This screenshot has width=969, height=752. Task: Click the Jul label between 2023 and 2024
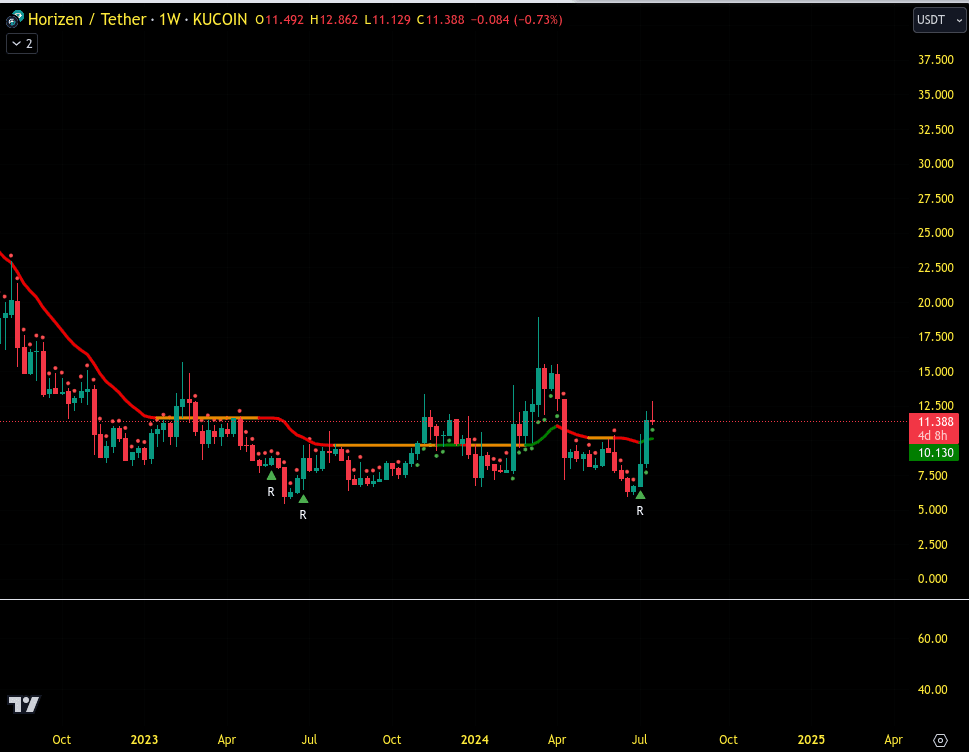click(x=309, y=740)
